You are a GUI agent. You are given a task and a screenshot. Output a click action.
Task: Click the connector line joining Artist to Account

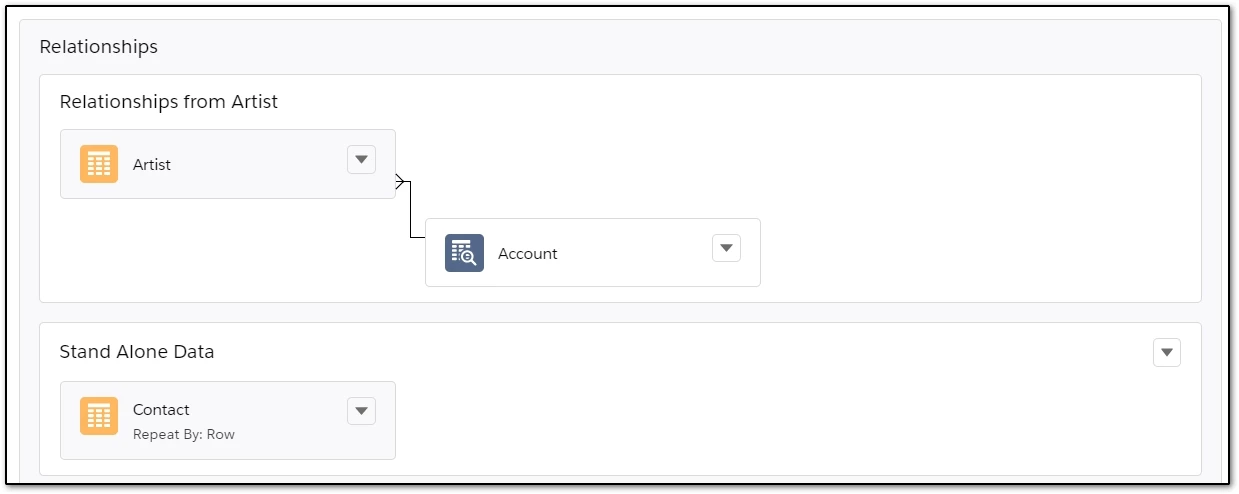pos(411,212)
